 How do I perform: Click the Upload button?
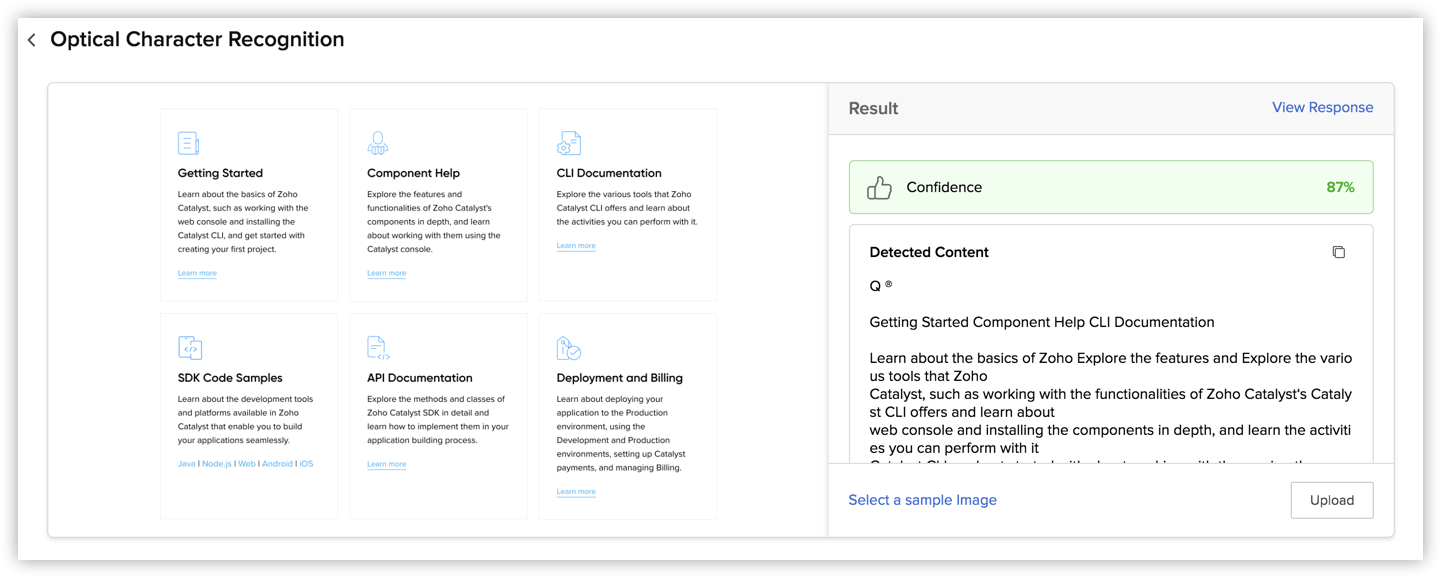pyautogui.click(x=1332, y=500)
